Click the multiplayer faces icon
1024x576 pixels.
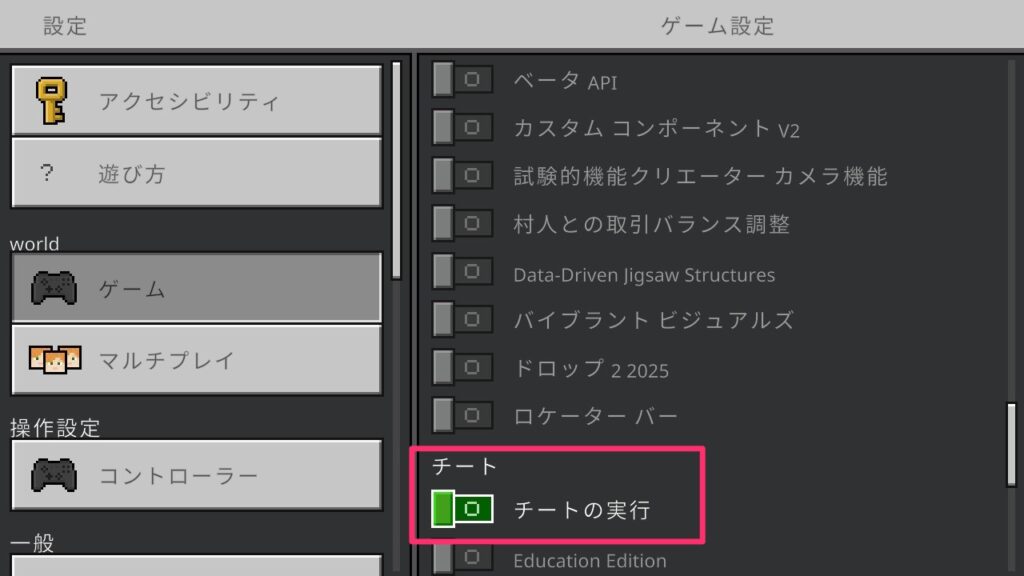(55, 360)
